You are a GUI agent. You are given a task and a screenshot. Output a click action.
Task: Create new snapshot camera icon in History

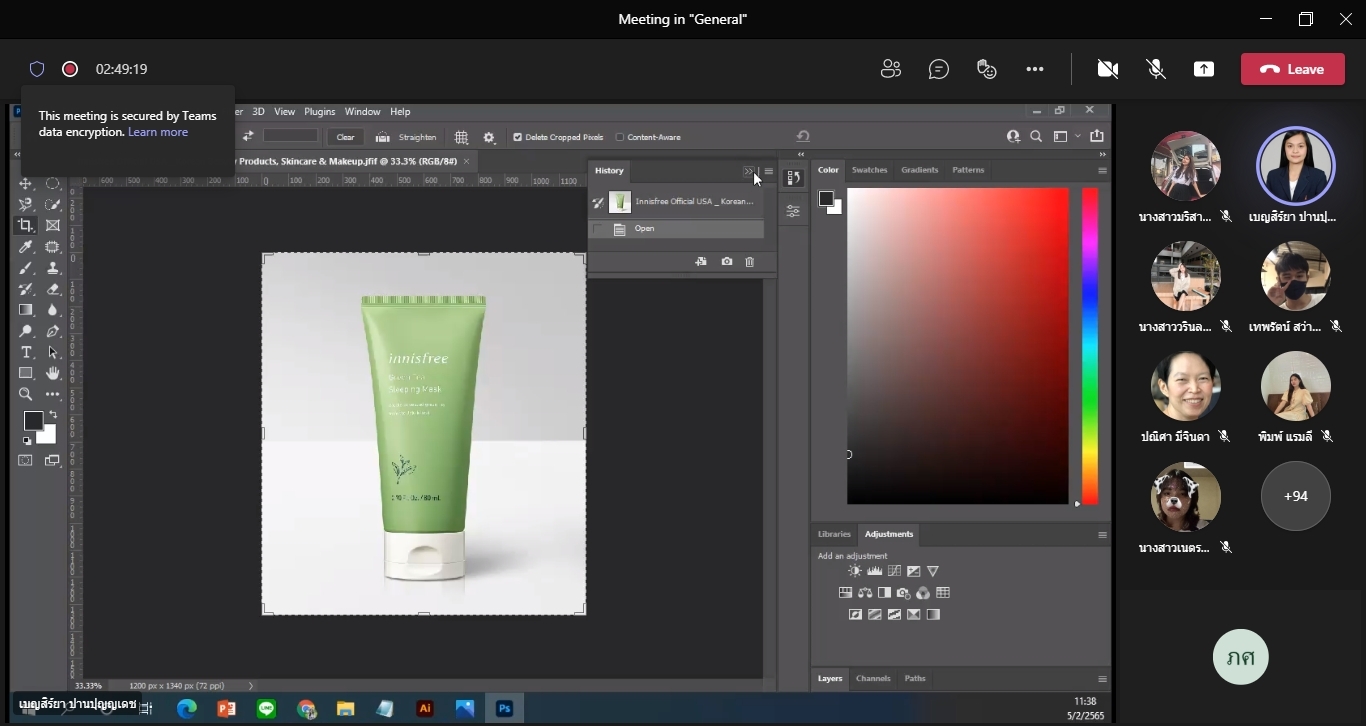pos(727,262)
